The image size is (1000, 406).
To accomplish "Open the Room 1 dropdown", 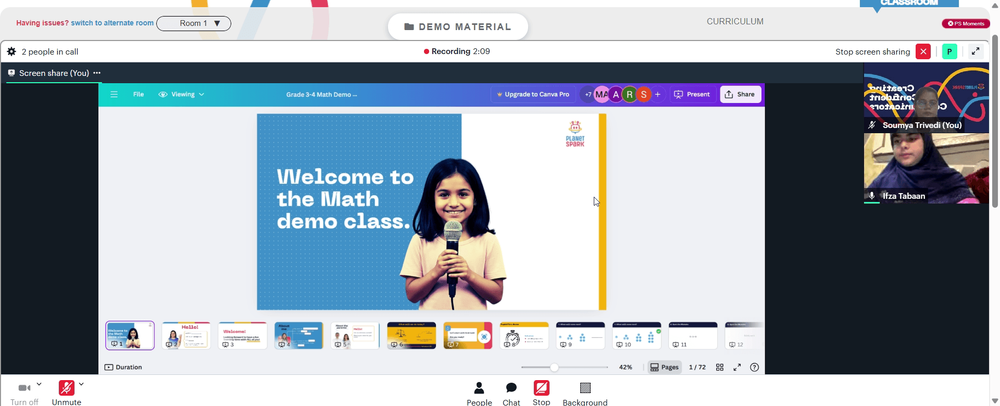I will pyautogui.click(x=194, y=24).
